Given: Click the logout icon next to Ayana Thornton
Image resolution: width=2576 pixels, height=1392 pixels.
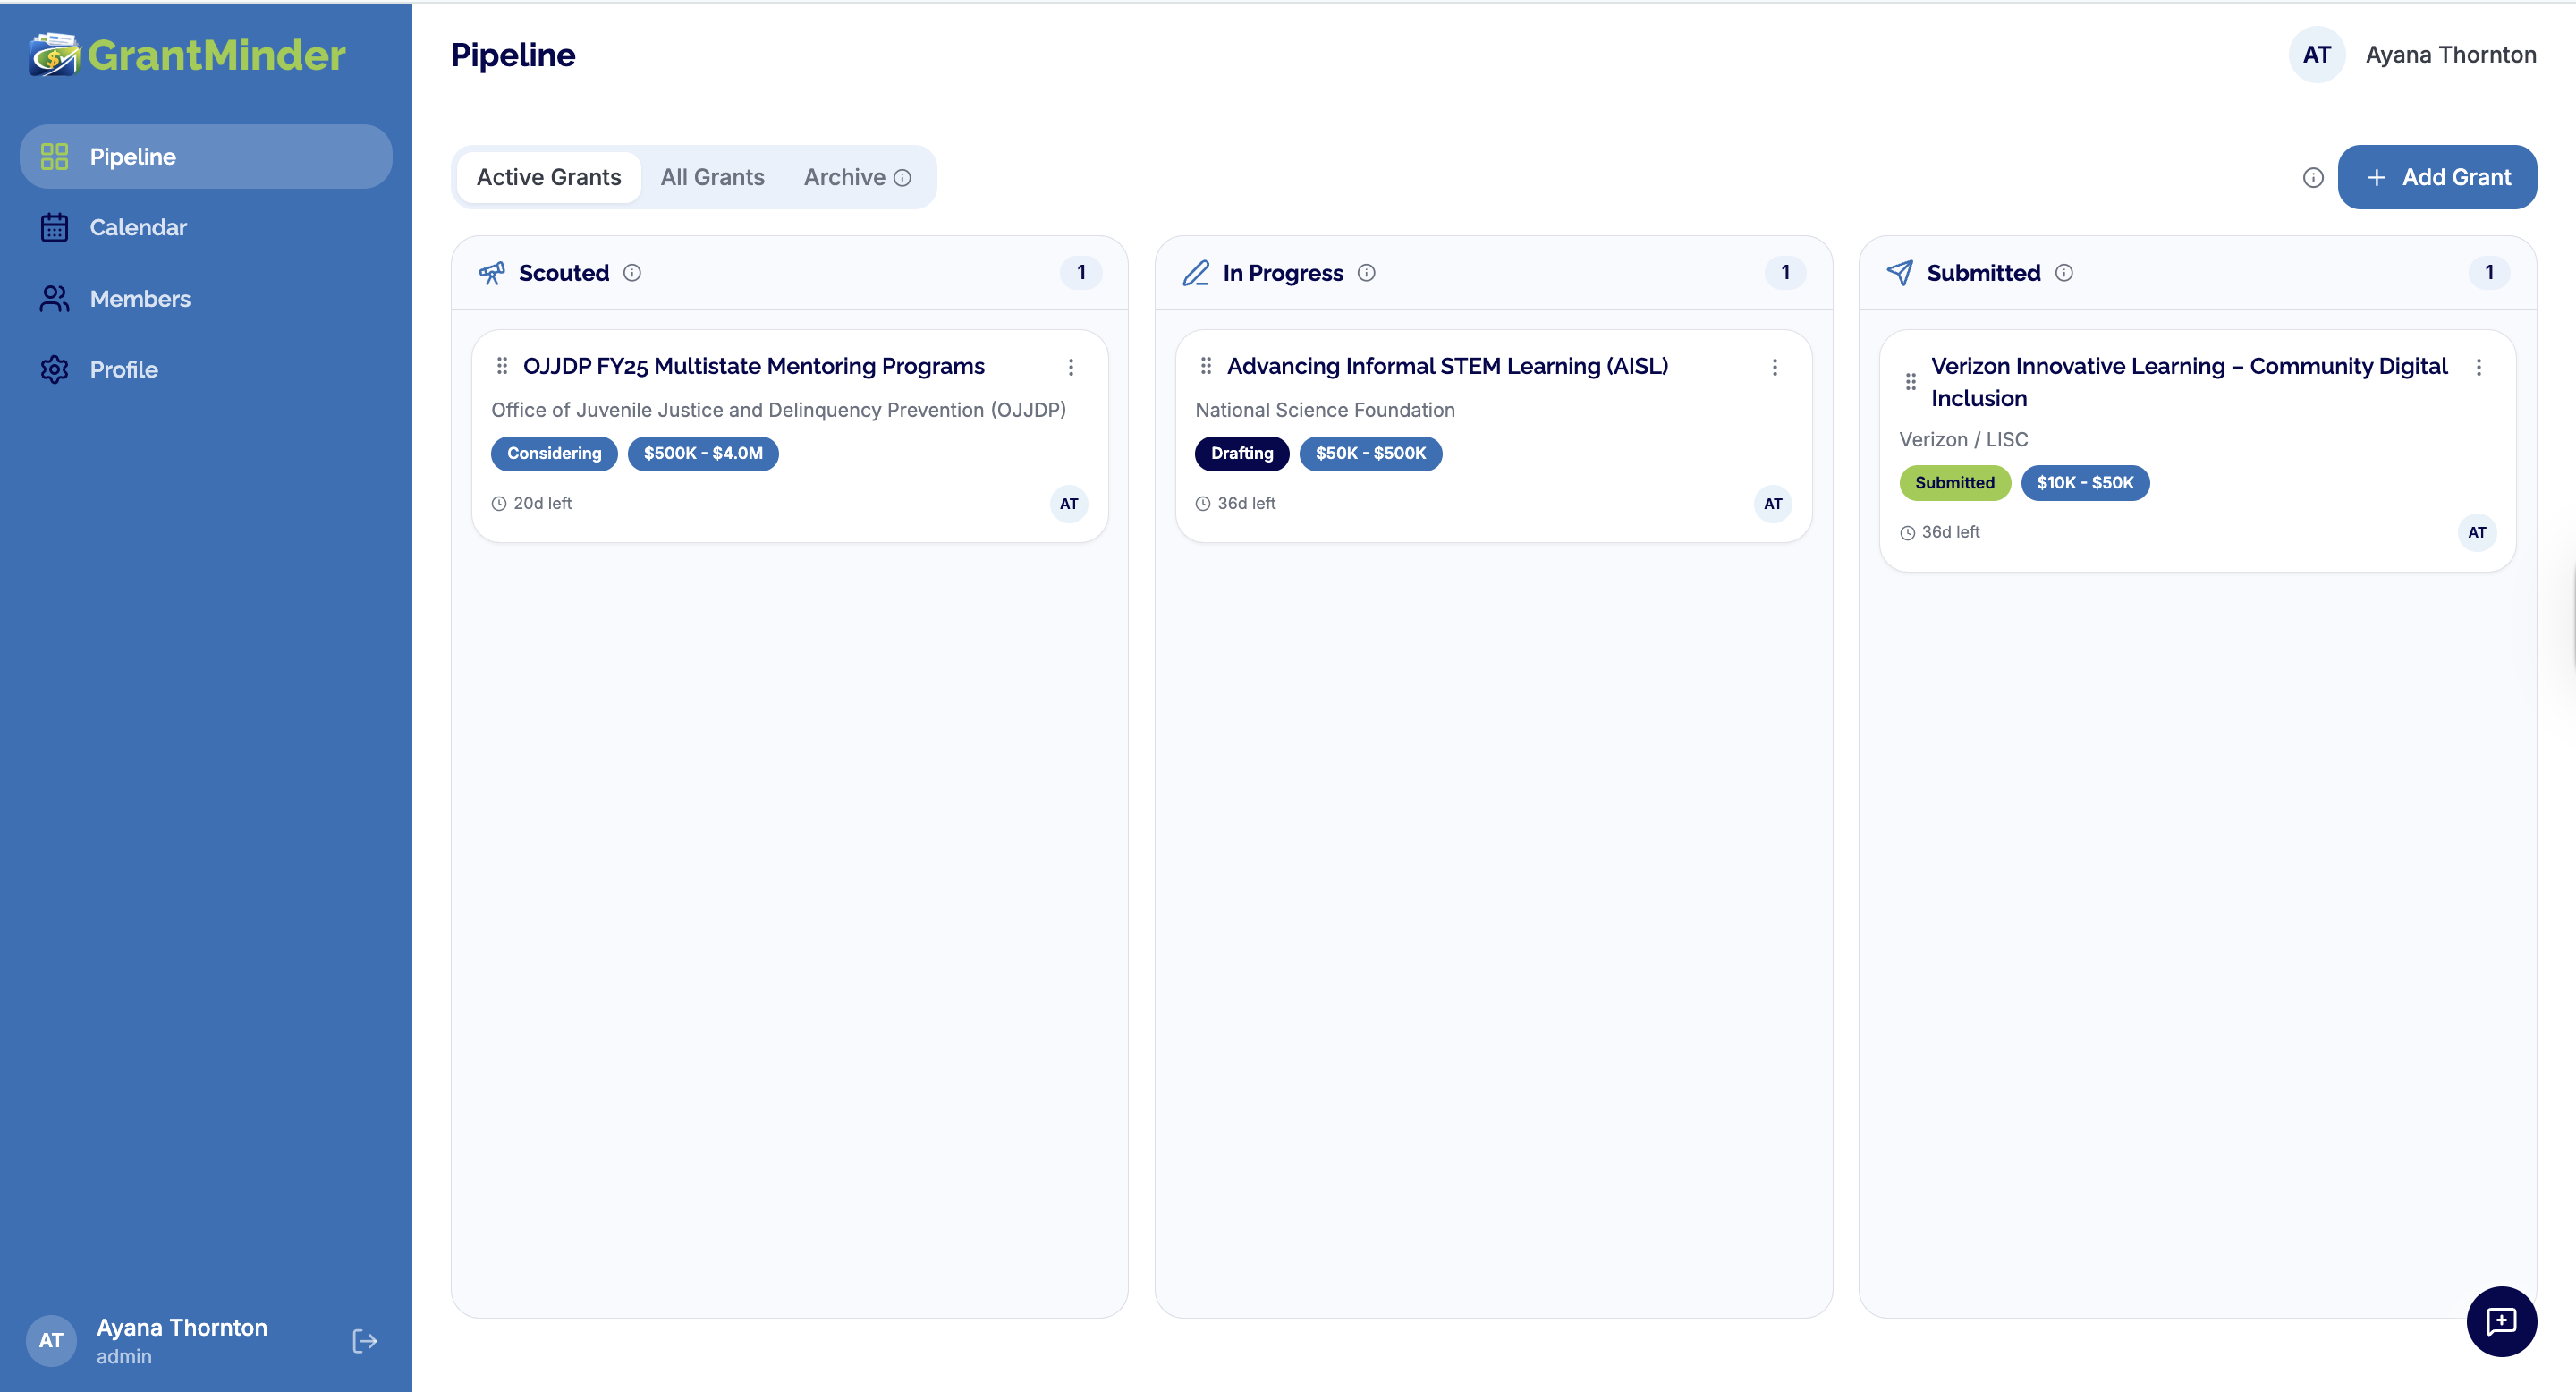Looking at the screenshot, I should [364, 1340].
